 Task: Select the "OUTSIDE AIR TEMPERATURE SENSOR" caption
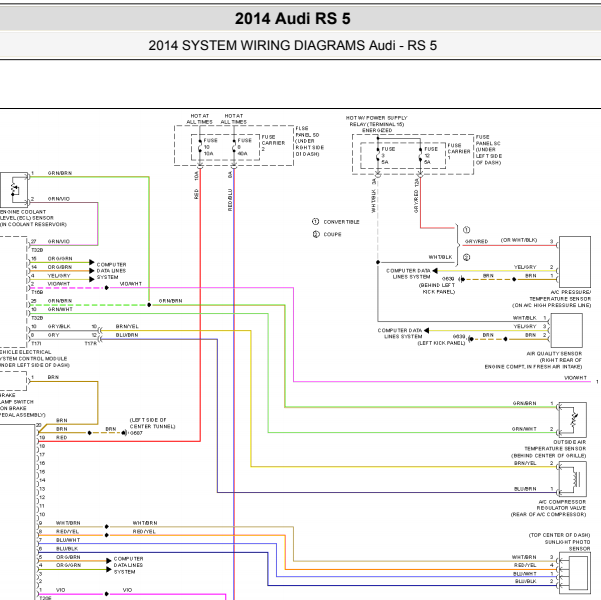[548, 449]
